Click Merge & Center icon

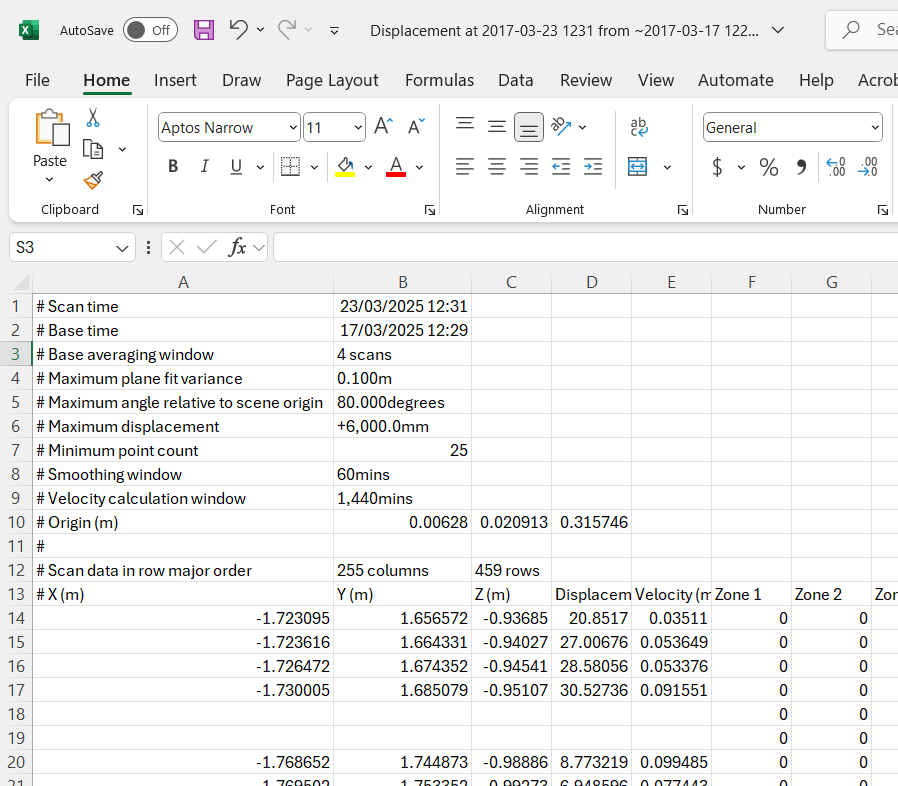click(637, 167)
